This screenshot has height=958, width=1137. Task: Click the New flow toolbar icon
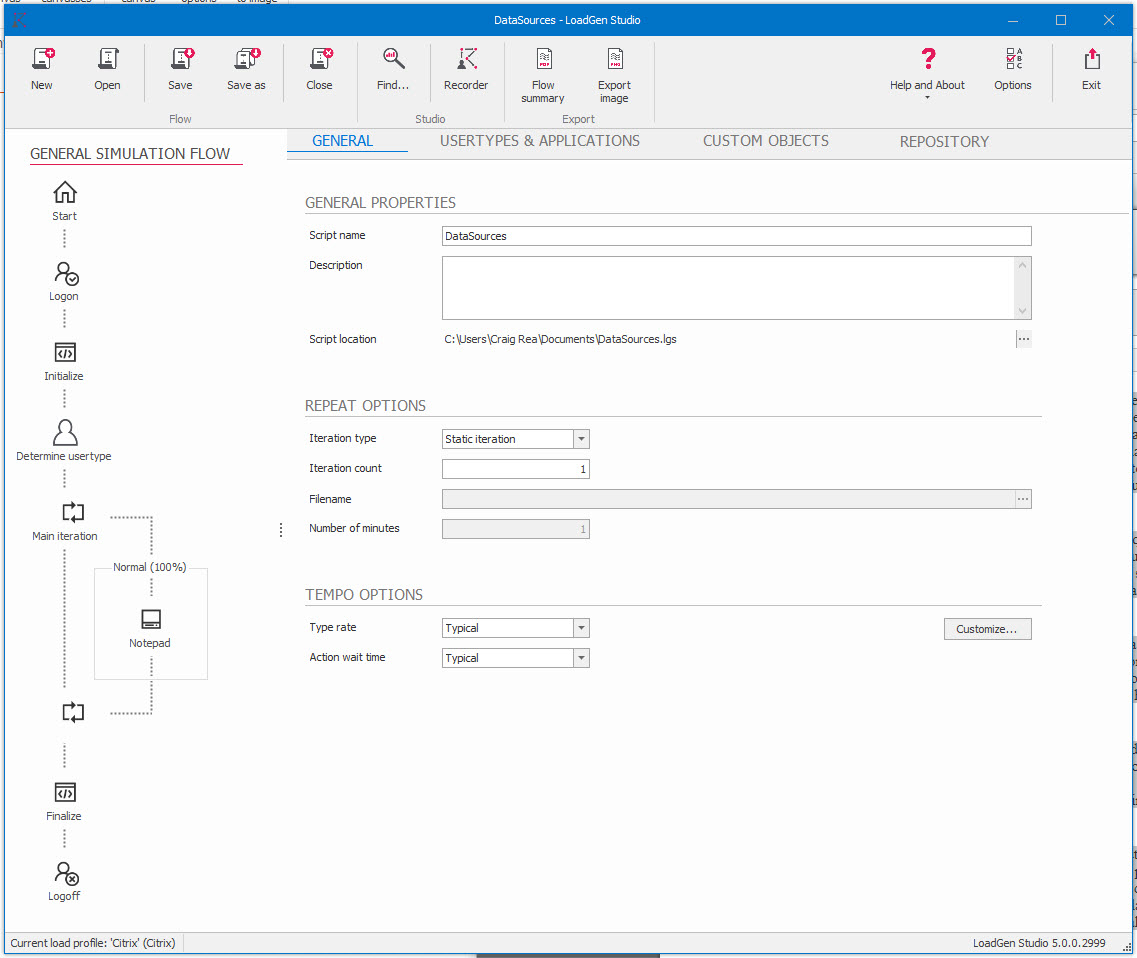tap(42, 70)
